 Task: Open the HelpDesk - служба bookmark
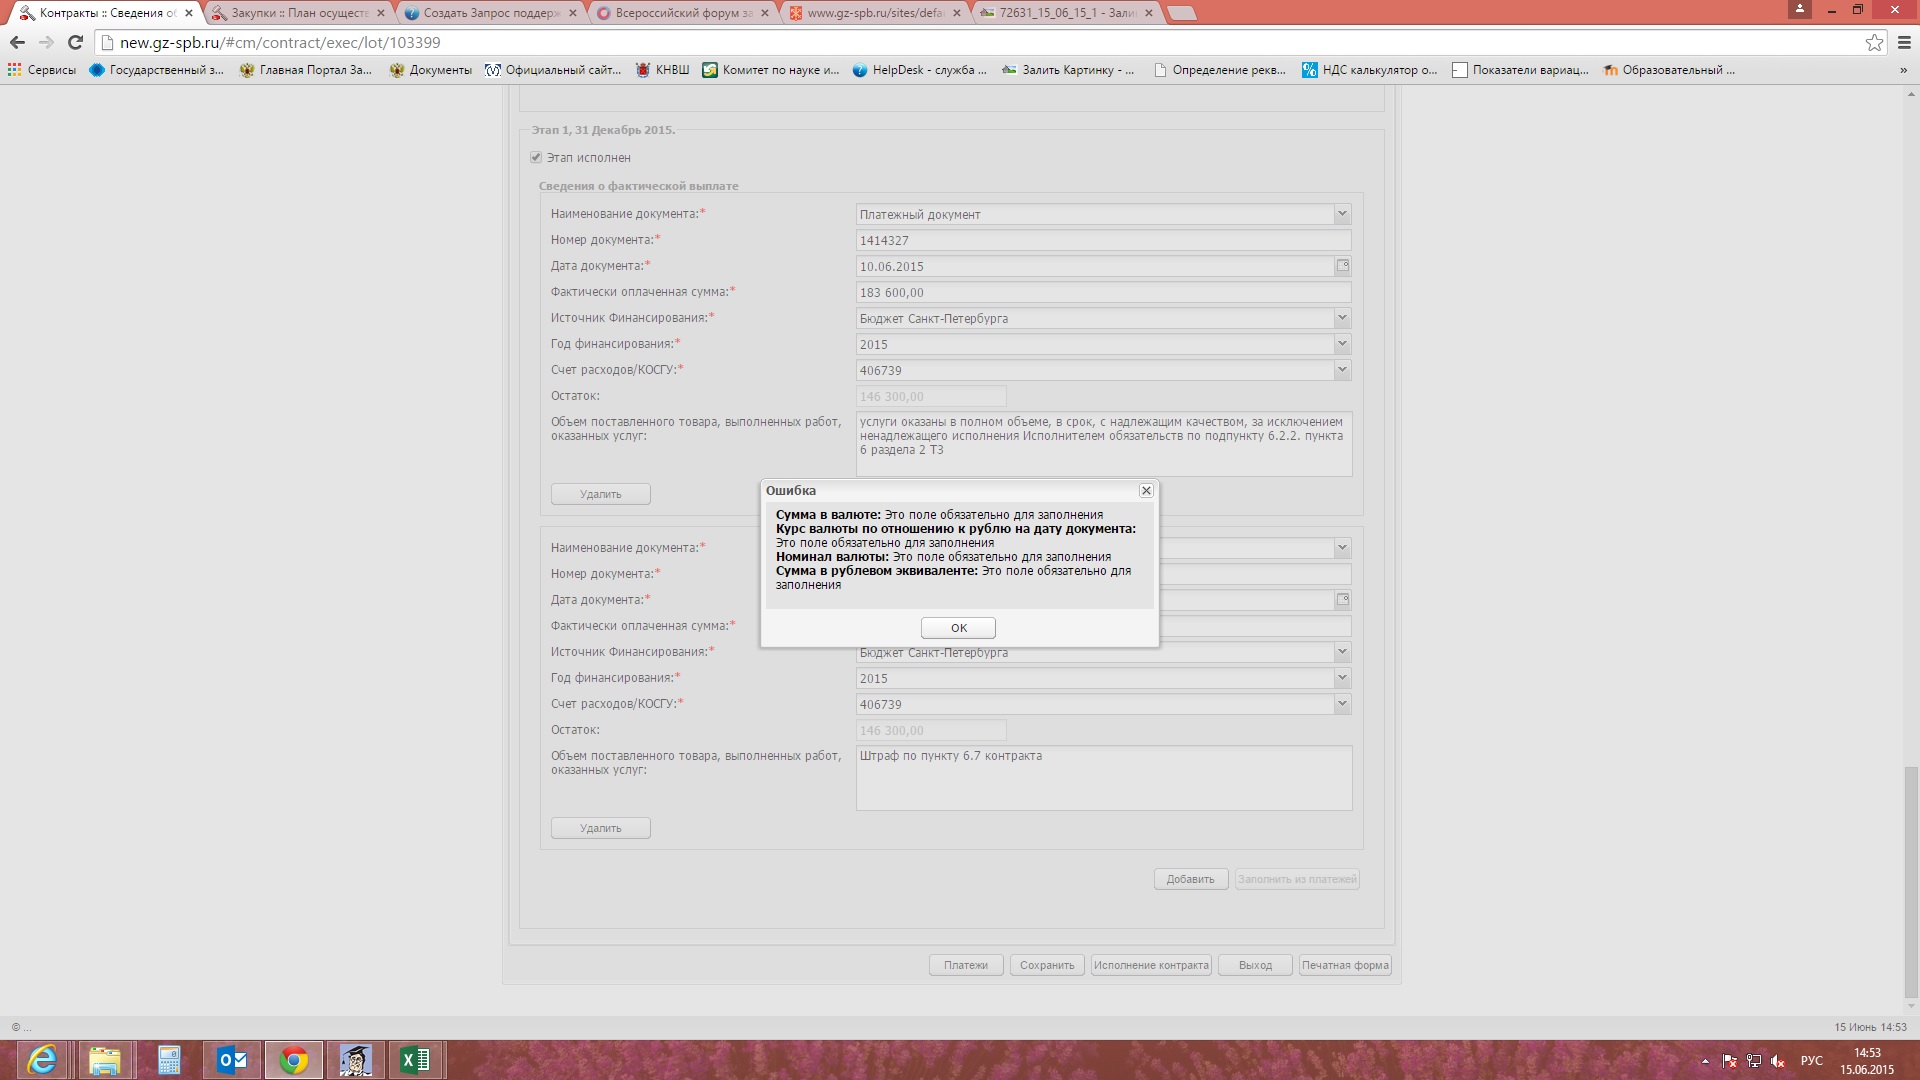click(919, 70)
